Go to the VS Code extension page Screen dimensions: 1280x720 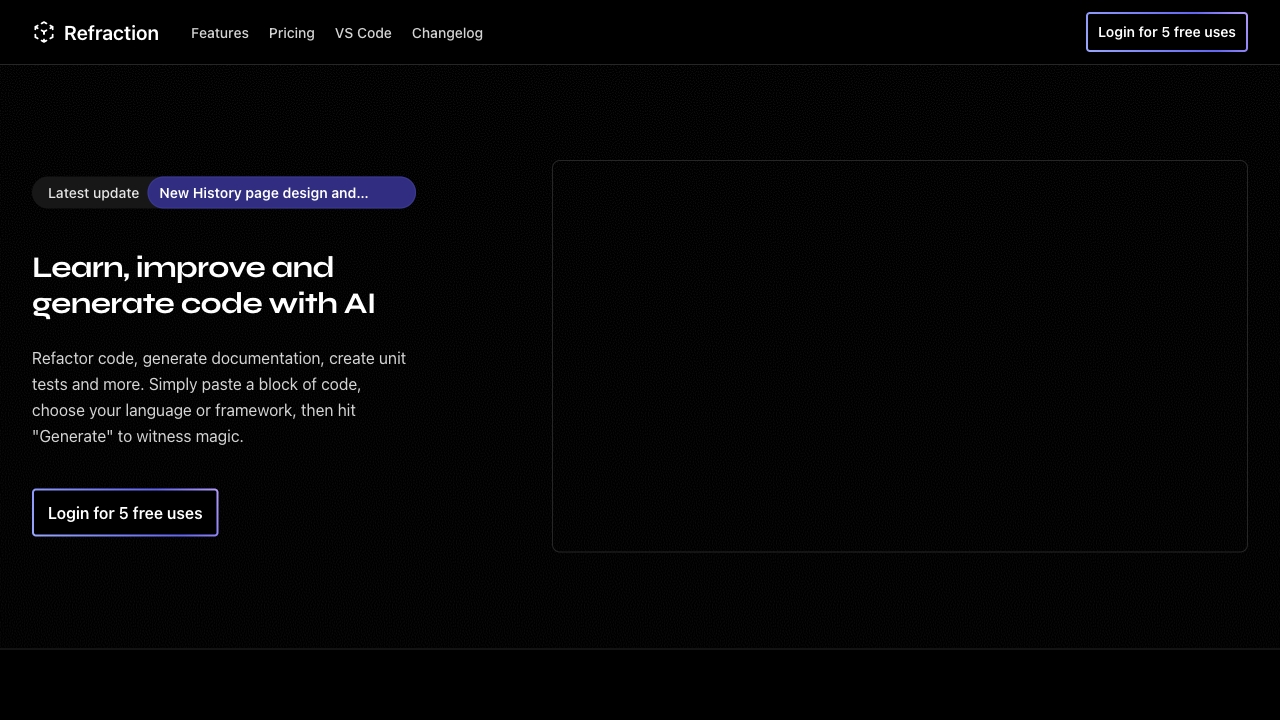coord(363,33)
